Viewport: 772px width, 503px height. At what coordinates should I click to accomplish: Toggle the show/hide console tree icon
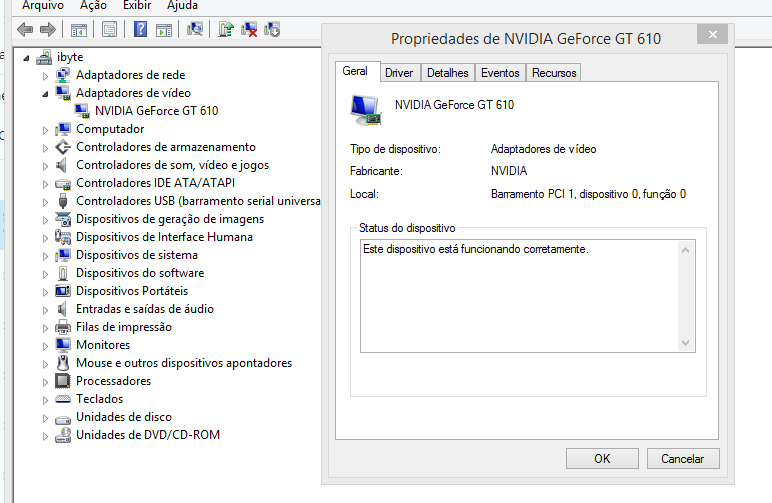click(x=79, y=30)
